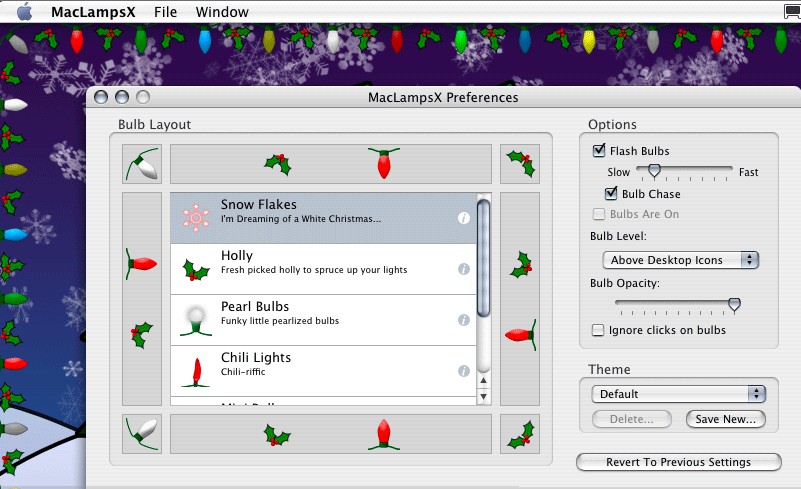Open the Apple menu
The image size is (801, 489).
pos(24,11)
